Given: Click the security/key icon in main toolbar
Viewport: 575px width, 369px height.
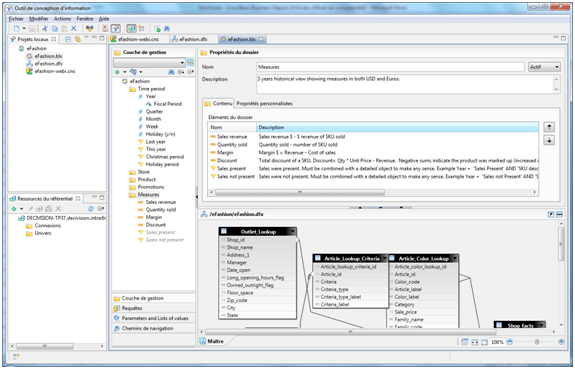Looking at the screenshot, I should click(141, 28).
